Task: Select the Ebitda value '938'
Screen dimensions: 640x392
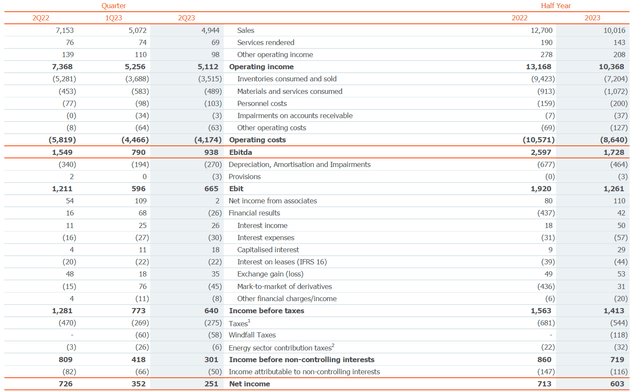Action: pyautogui.click(x=211, y=152)
